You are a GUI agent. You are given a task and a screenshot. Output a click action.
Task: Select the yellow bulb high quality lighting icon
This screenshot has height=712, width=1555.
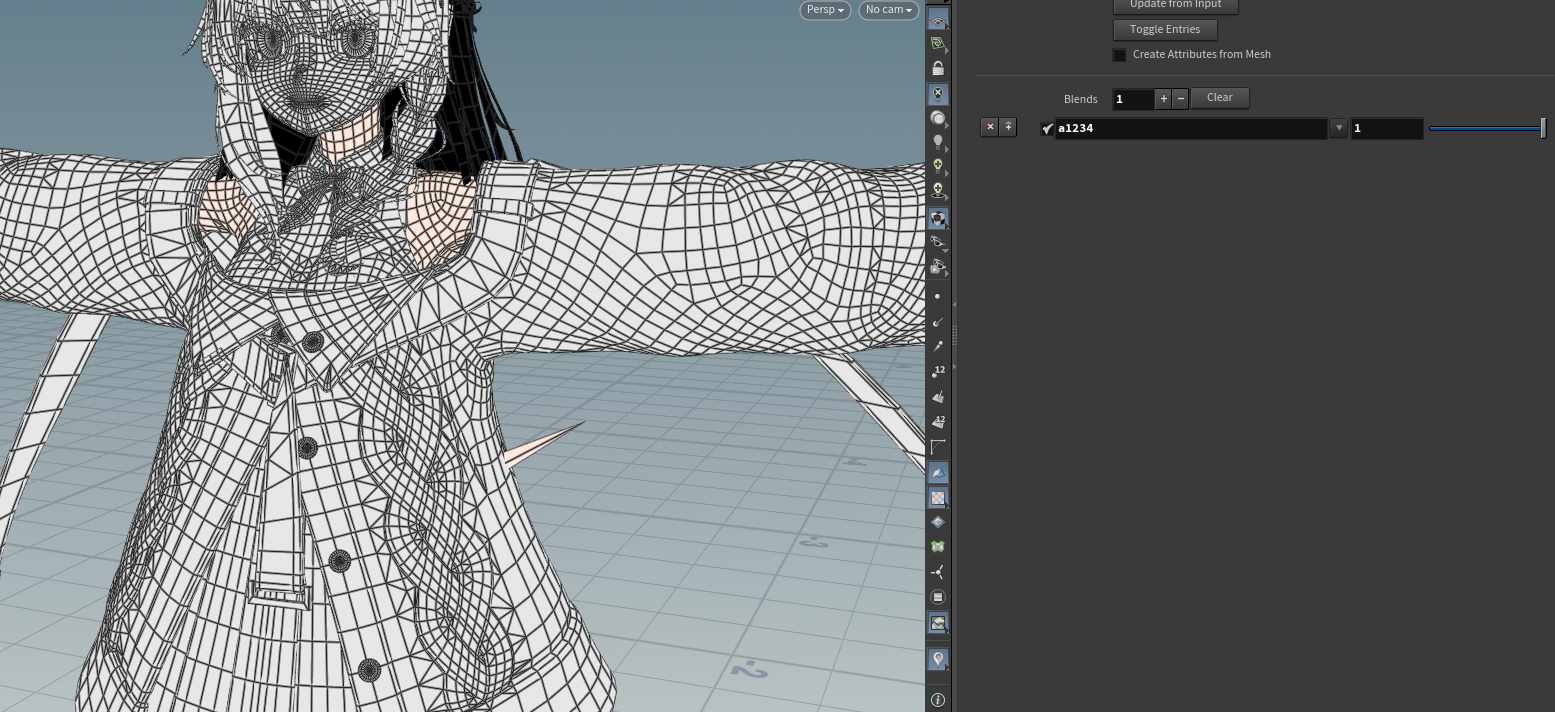tap(938, 167)
